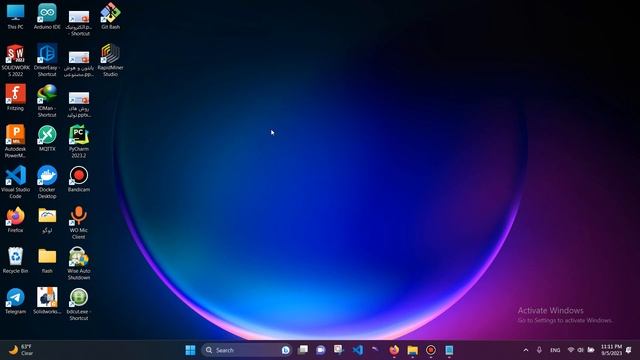The height and width of the screenshot is (360, 640).
Task: Open Visual Studio Code from taskbar
Action: point(358,350)
